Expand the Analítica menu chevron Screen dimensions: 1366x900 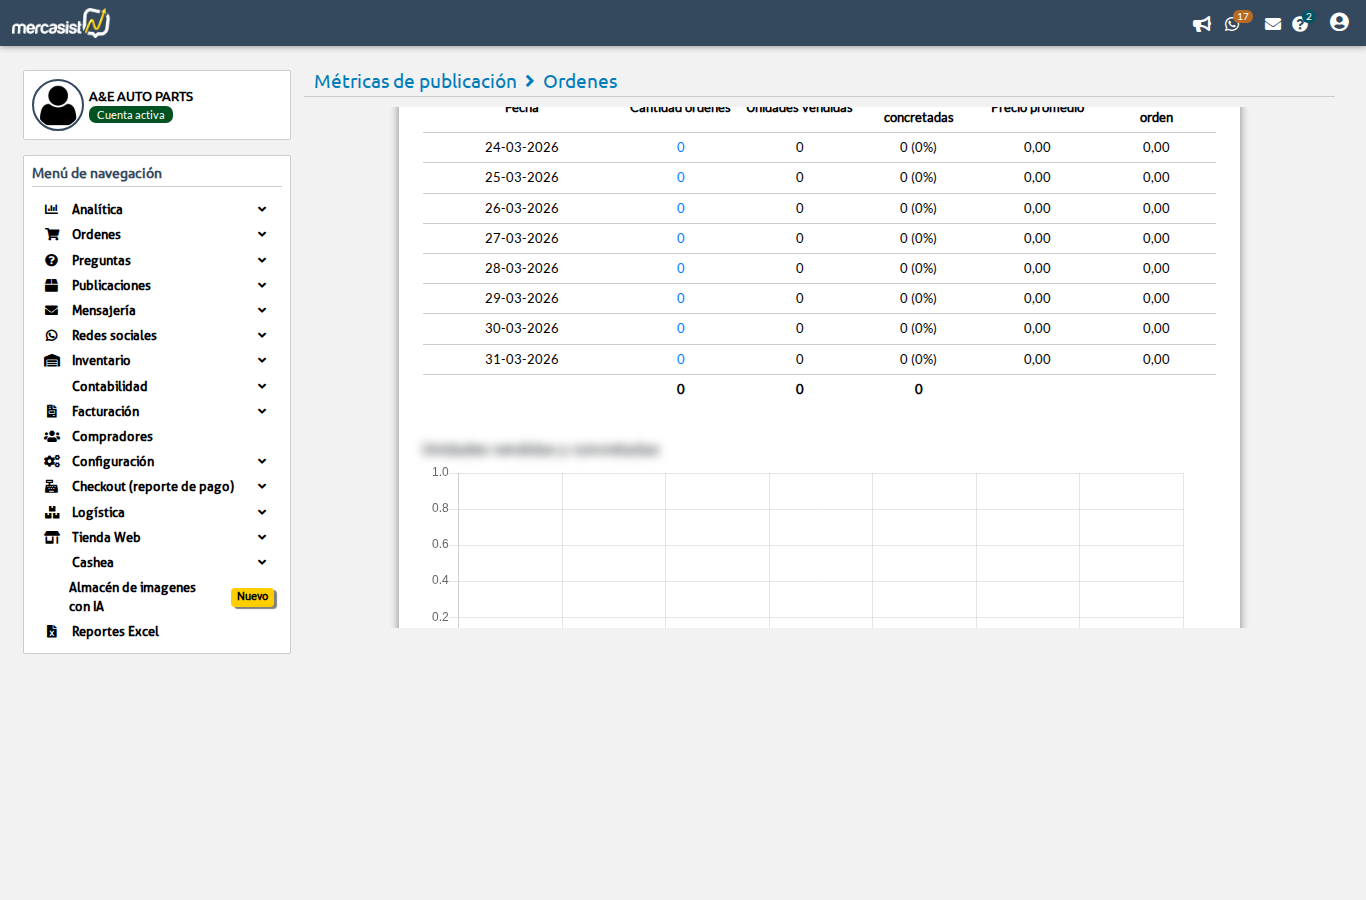262,209
